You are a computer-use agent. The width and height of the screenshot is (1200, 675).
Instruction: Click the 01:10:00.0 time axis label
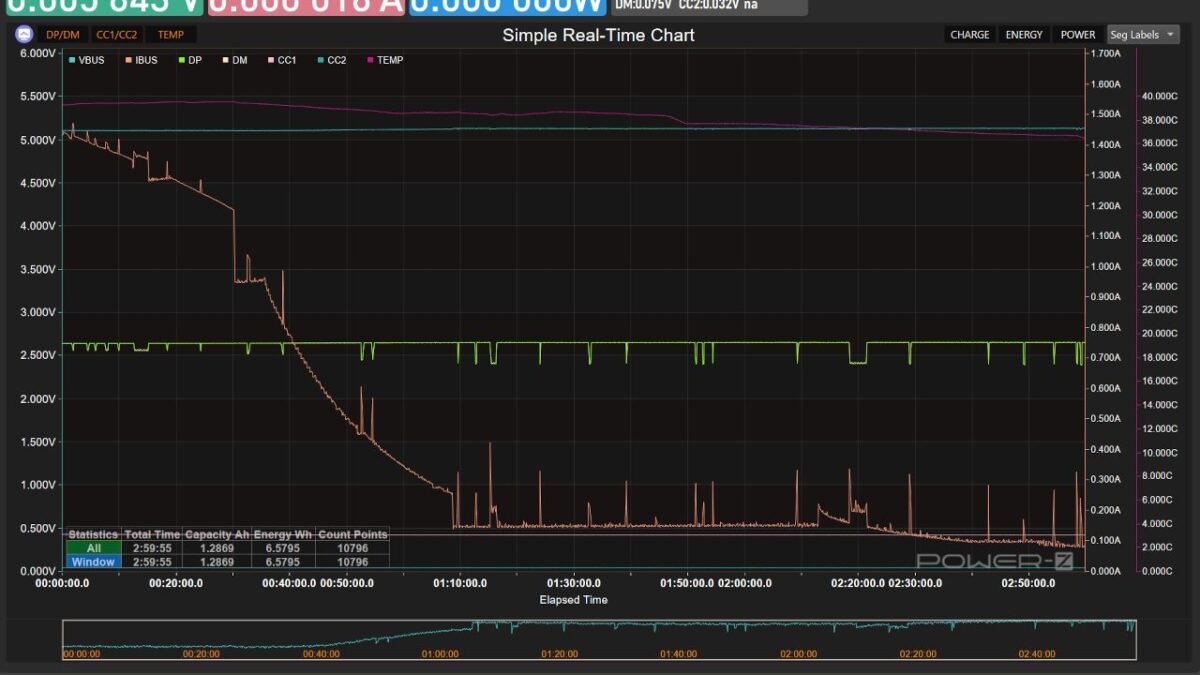click(460, 583)
